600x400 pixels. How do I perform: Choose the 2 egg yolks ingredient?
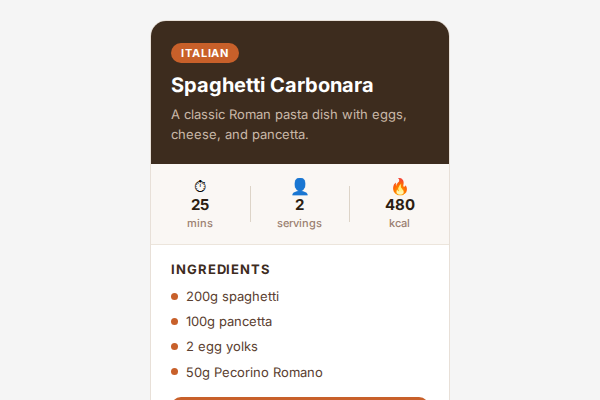[222, 347]
